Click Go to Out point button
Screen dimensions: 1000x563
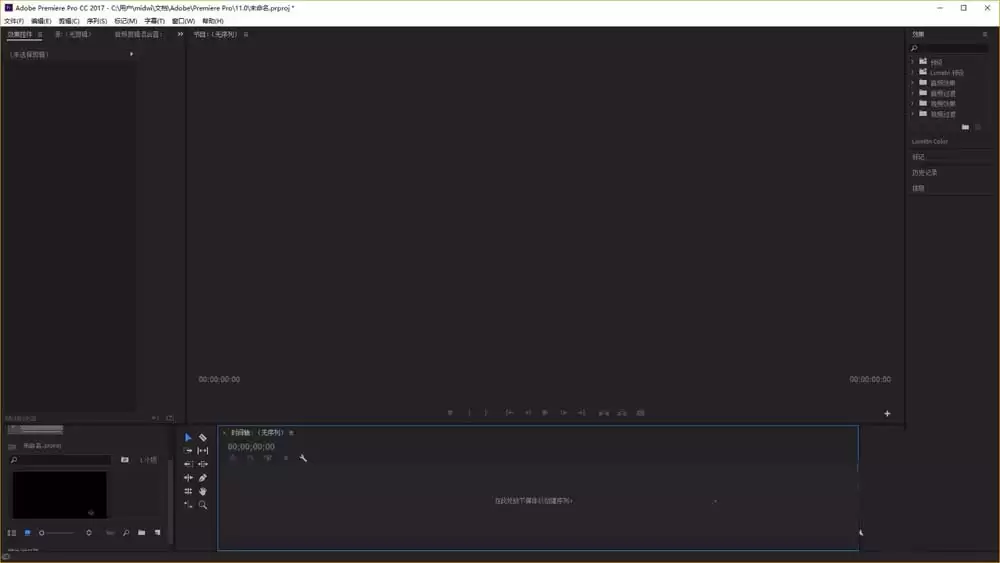pyautogui.click(x=582, y=413)
